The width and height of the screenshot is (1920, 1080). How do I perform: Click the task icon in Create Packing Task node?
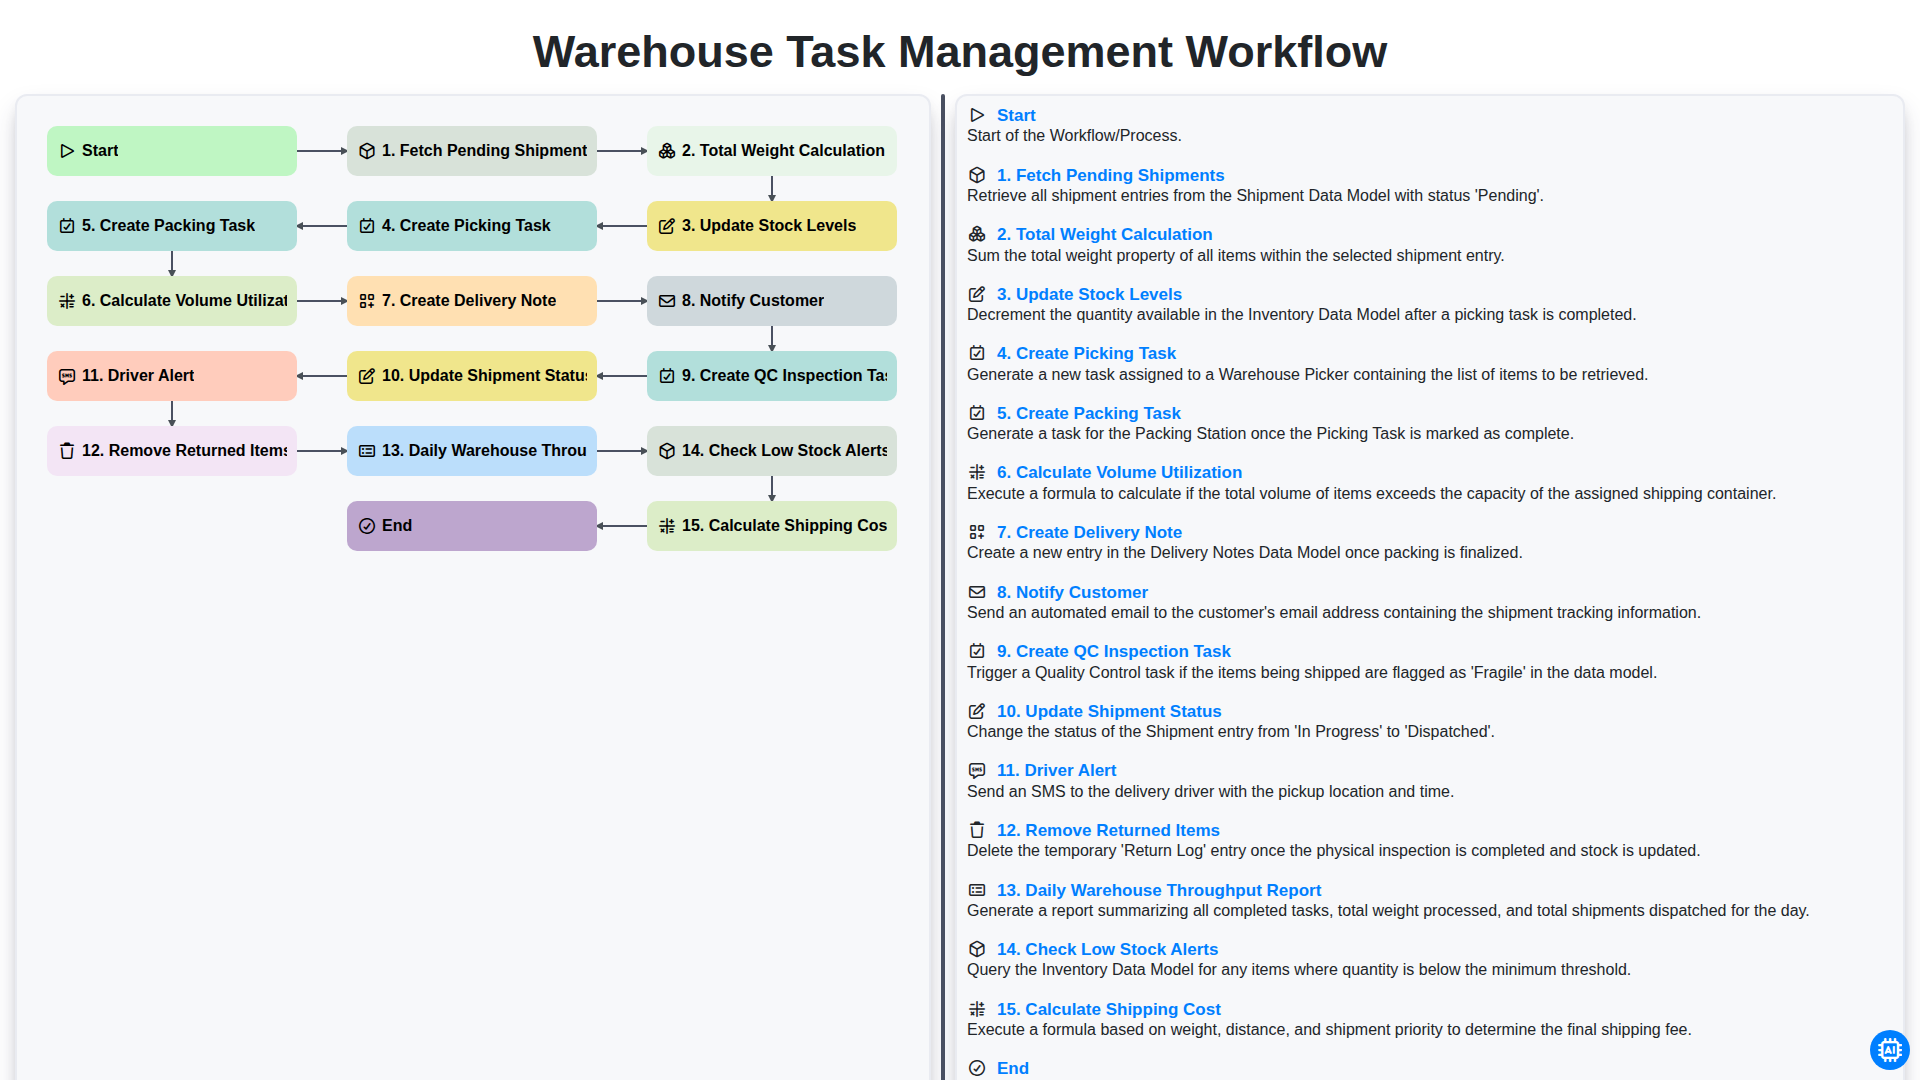tap(67, 226)
